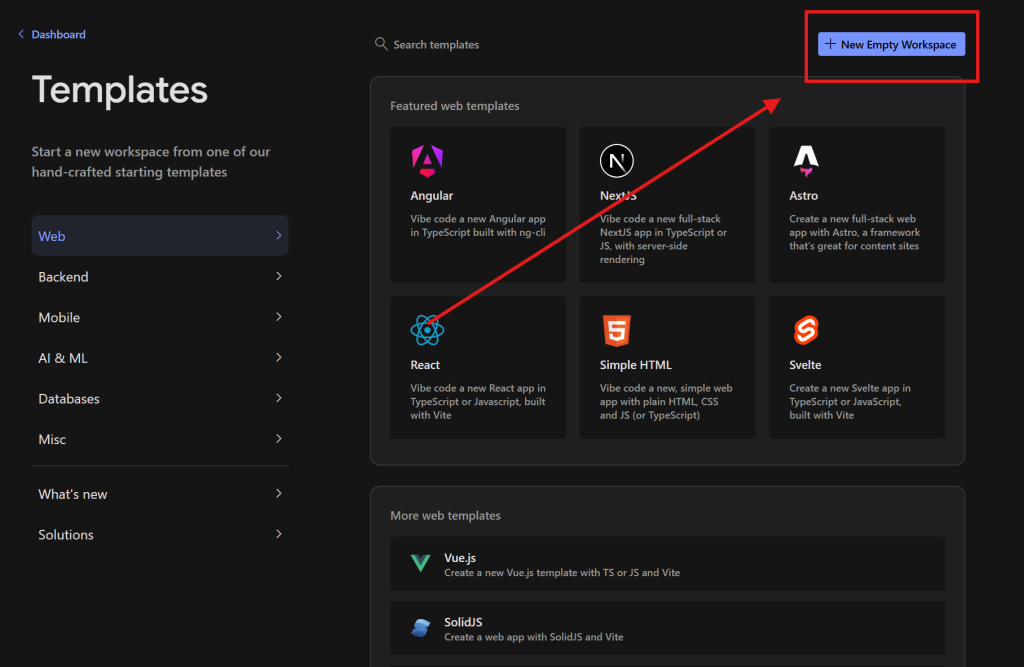Click the SolidJS logo icon
This screenshot has width=1024, height=667.
(421, 628)
